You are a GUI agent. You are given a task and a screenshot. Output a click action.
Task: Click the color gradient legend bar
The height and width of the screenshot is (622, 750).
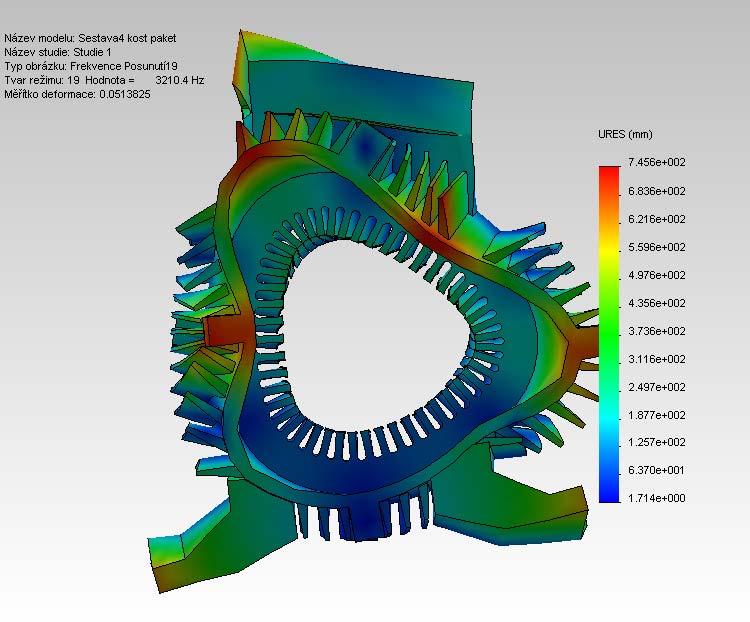pyautogui.click(x=609, y=334)
